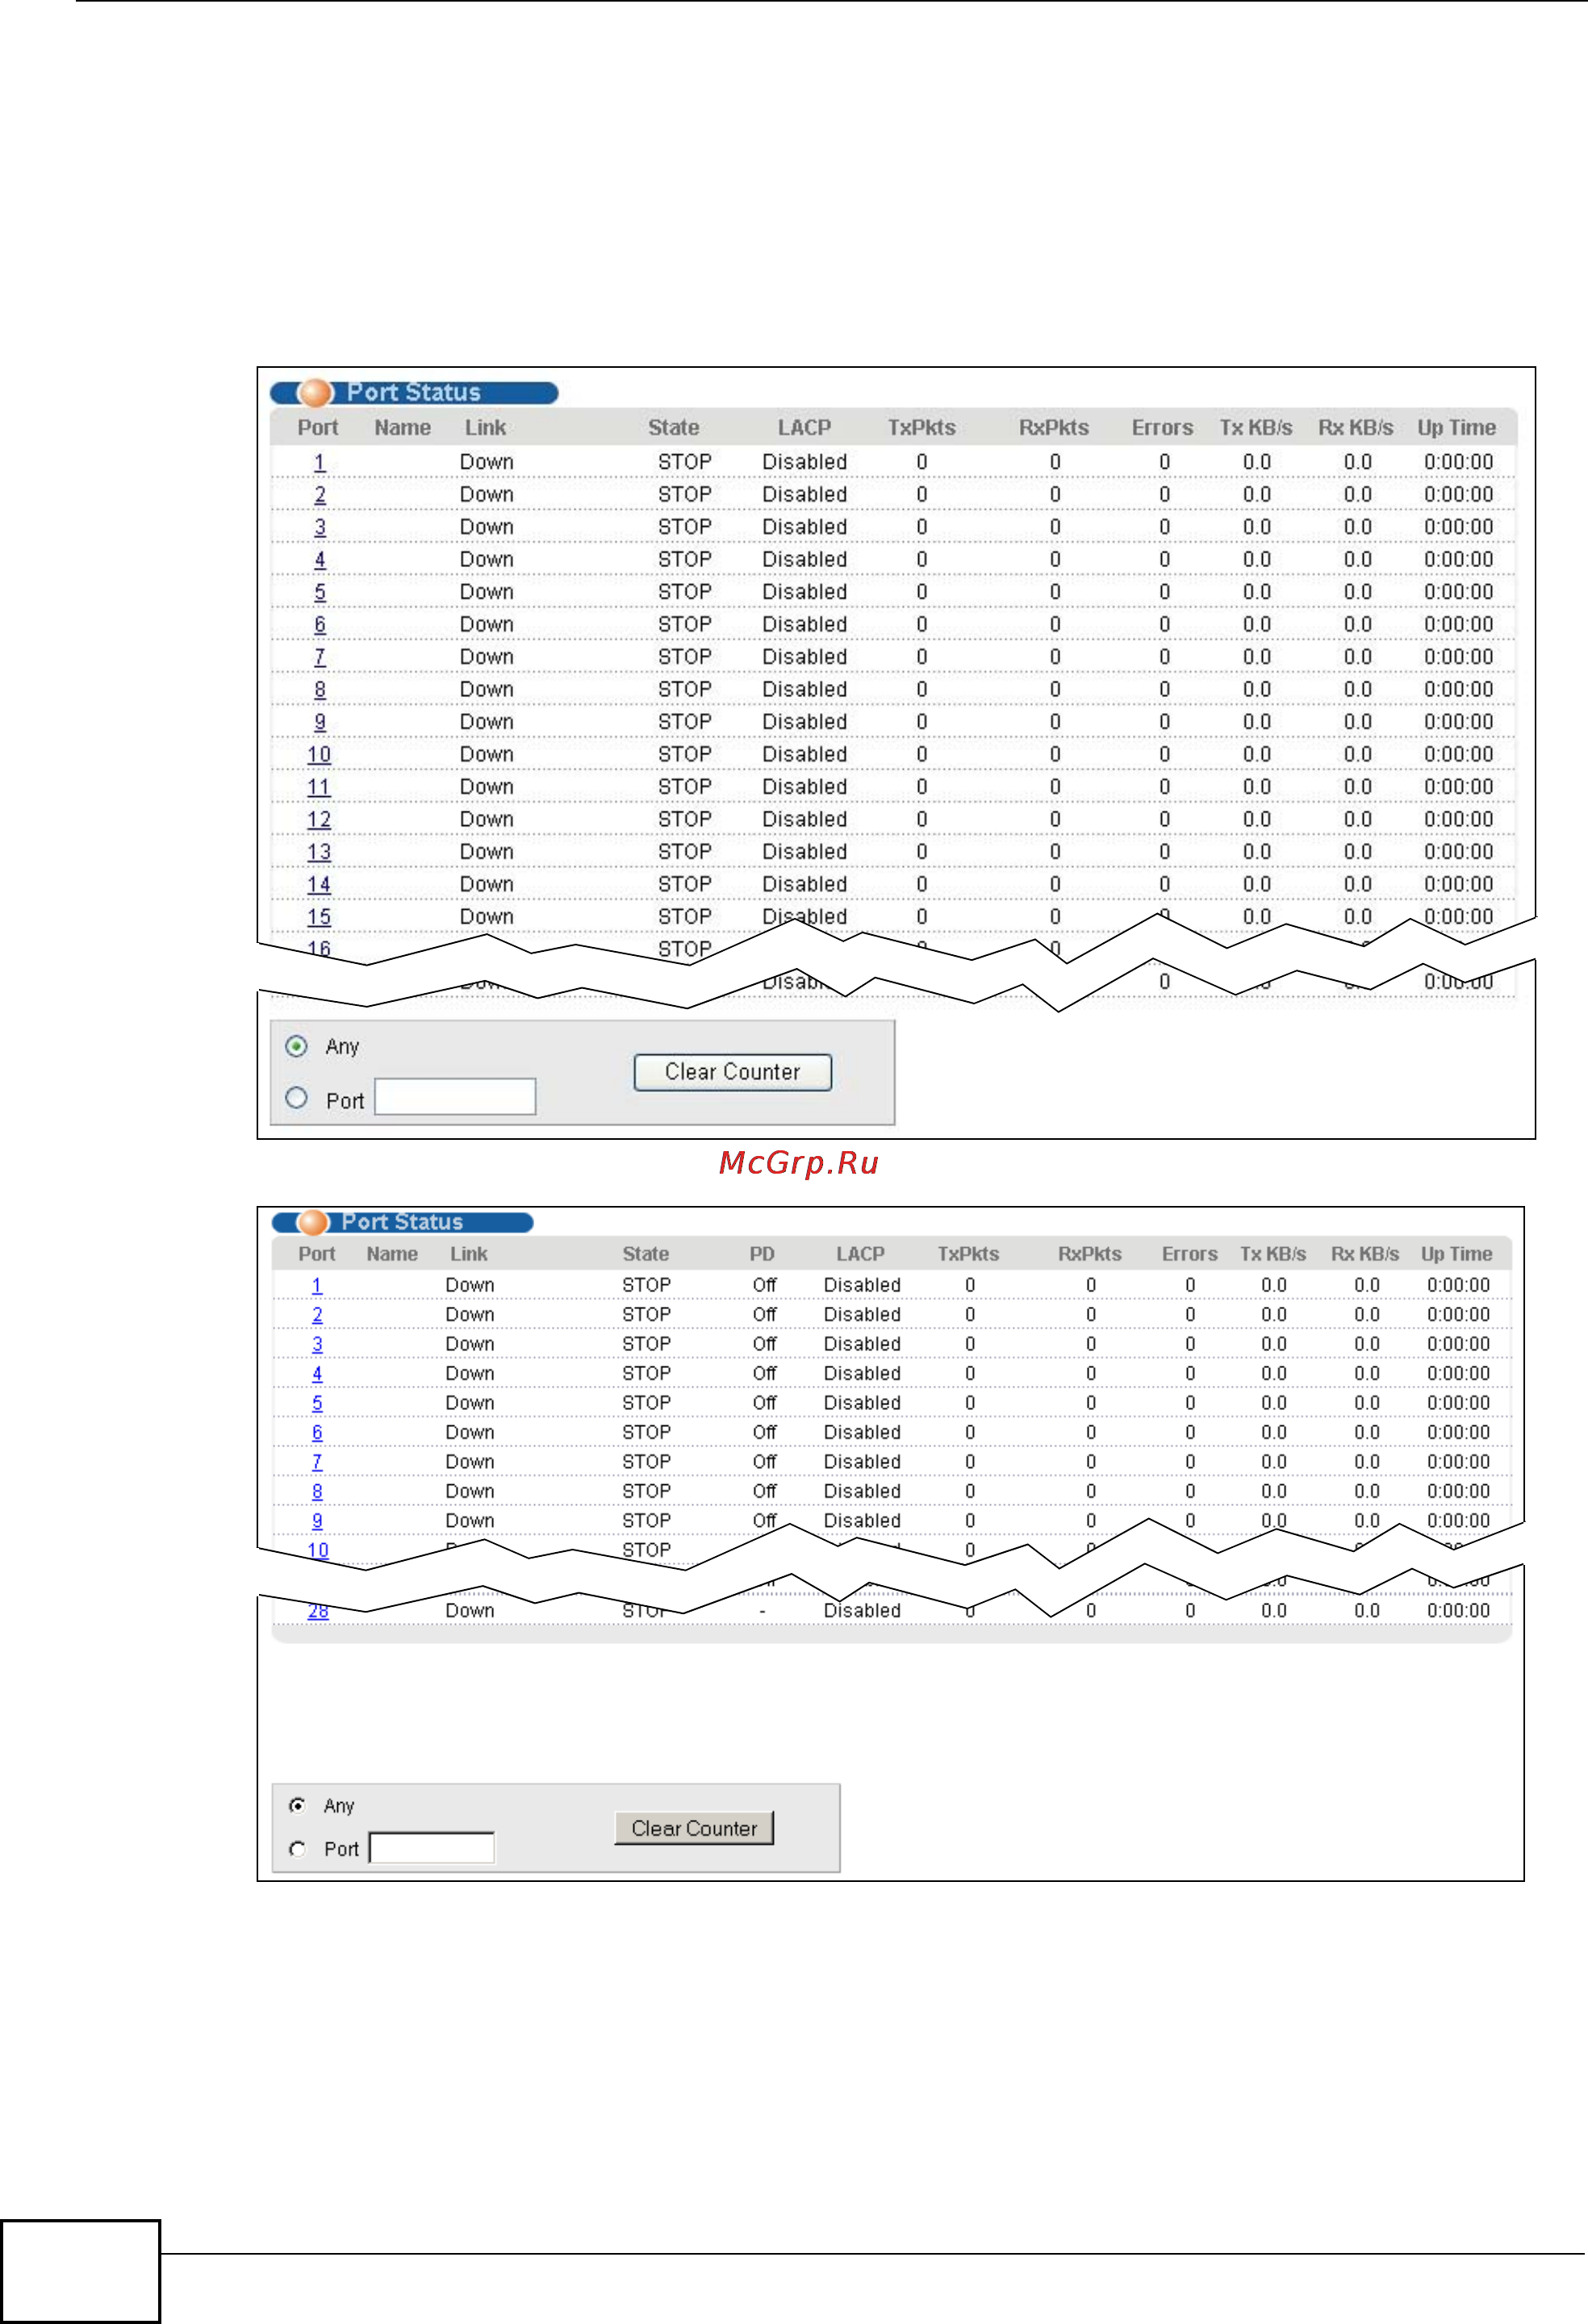Viewport: 1588px width, 2324px height.
Task: Click Clear Counter button in lower panel
Action: tap(694, 1828)
